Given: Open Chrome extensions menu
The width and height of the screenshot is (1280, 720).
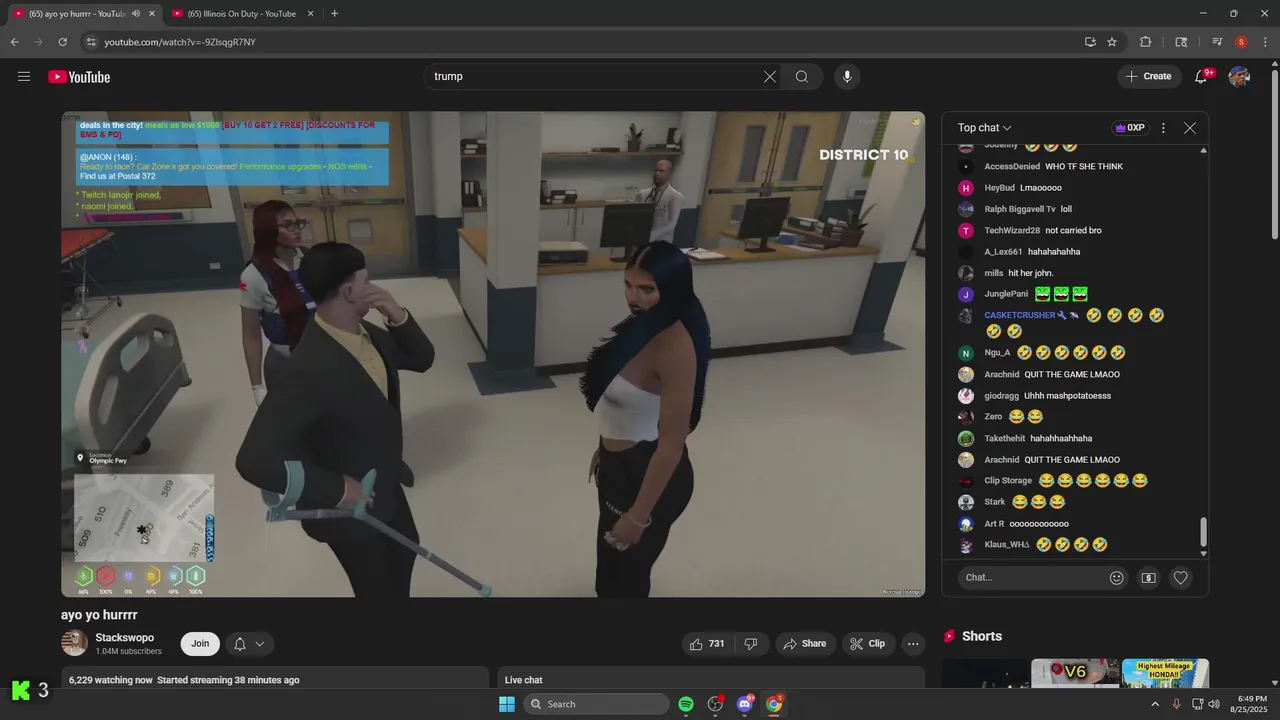Looking at the screenshot, I should coord(1146,42).
